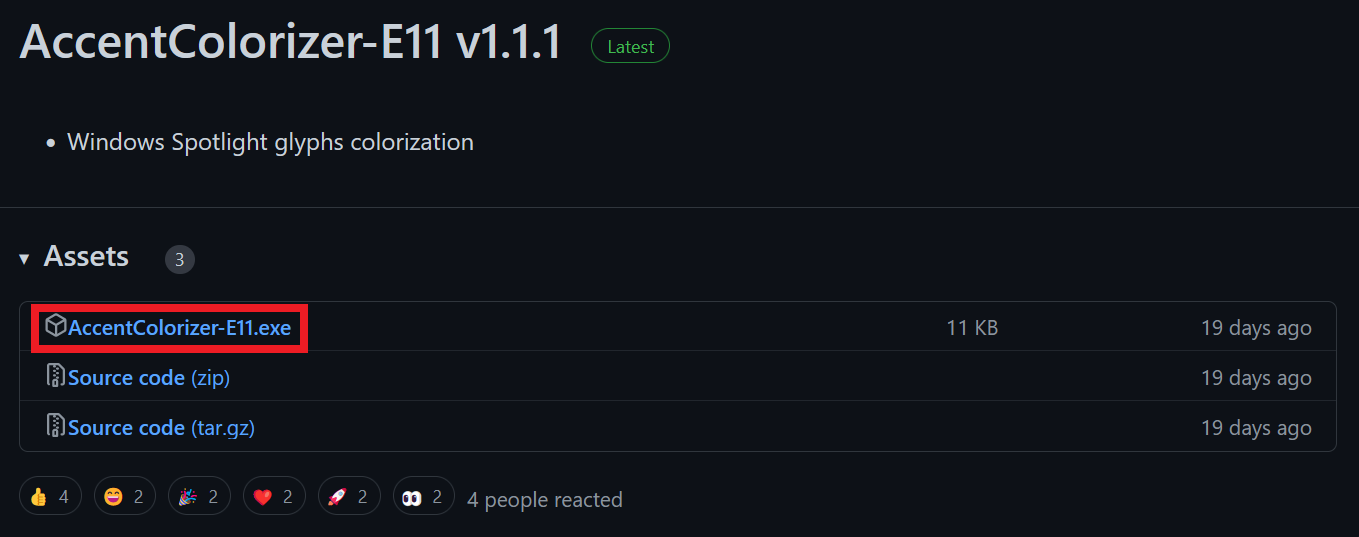Click the AccentColorizer-E11 v1.1.1 release title
This screenshot has height=537, width=1359.
290,43
